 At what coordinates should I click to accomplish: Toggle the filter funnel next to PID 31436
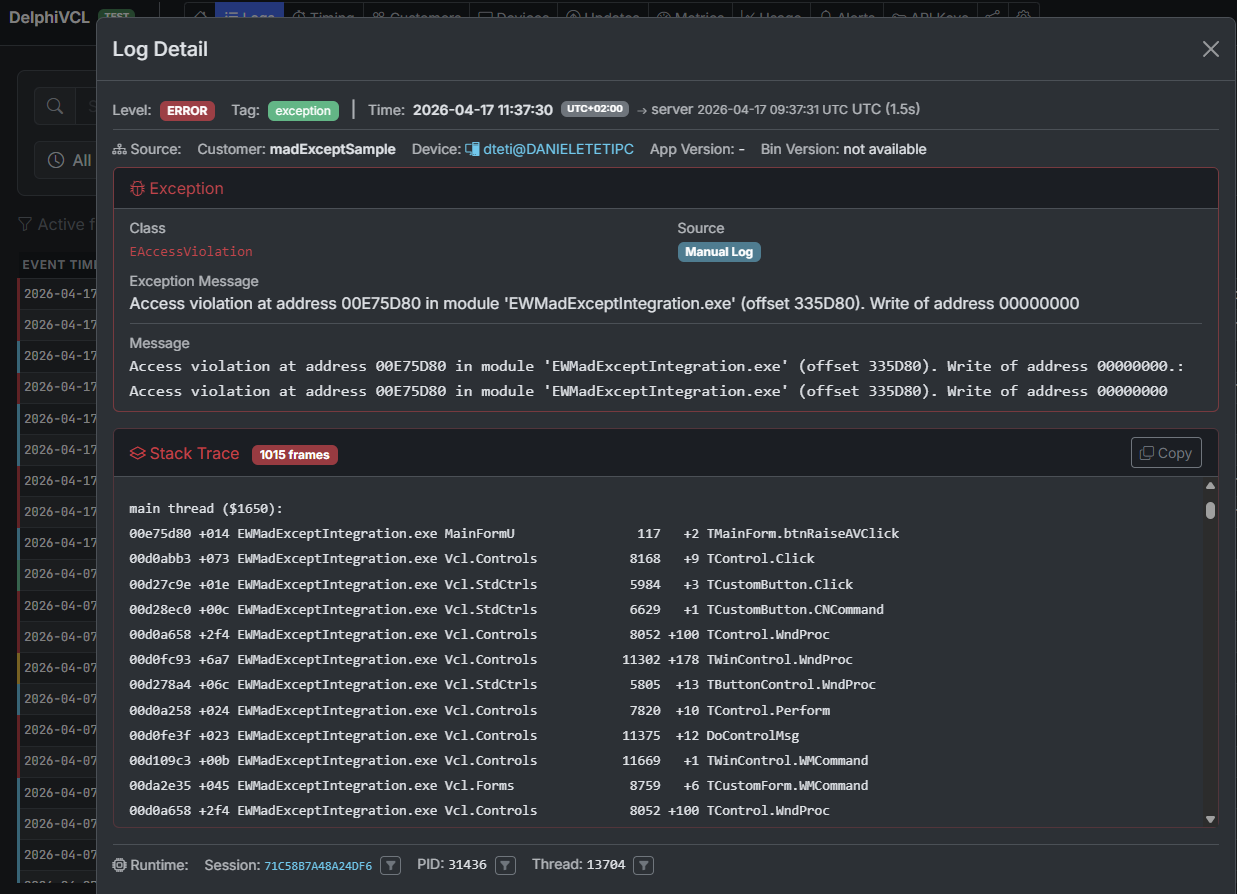(505, 865)
